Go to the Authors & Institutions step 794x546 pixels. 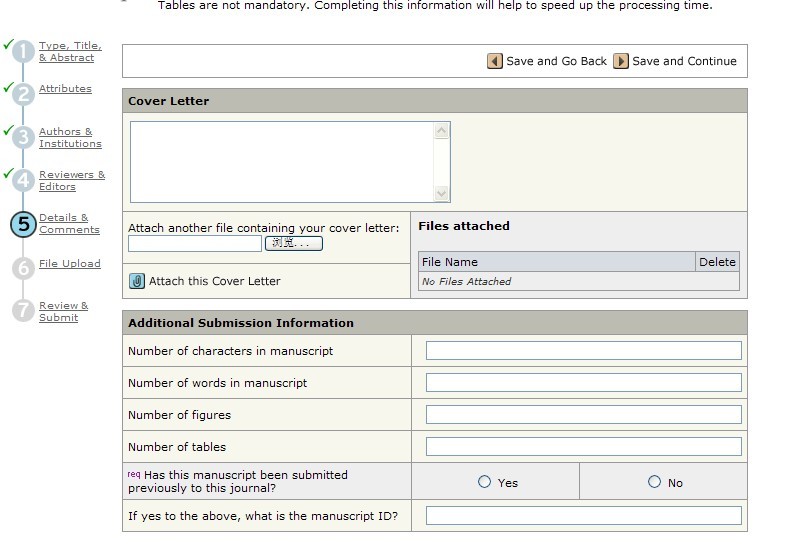tap(69, 138)
